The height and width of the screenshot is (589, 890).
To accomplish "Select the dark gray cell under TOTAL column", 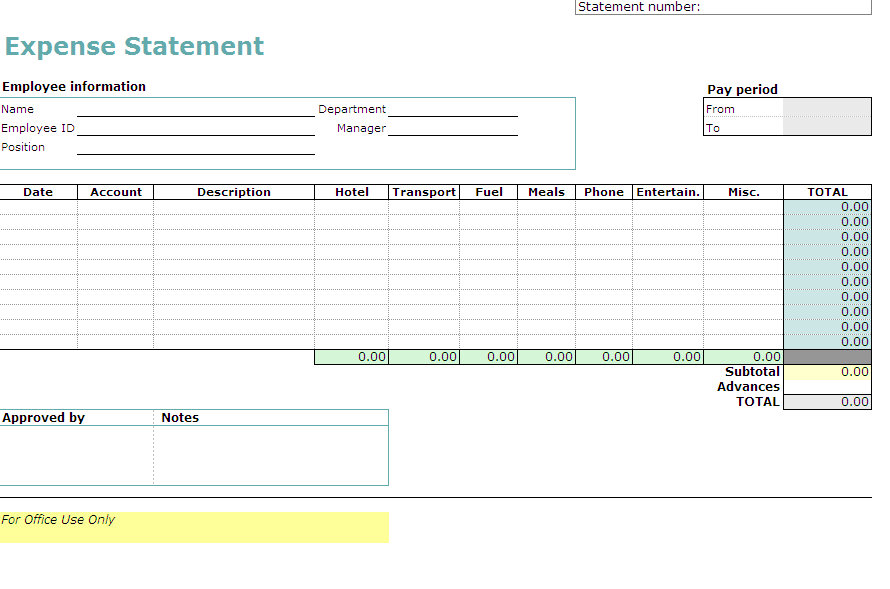I will pos(828,357).
